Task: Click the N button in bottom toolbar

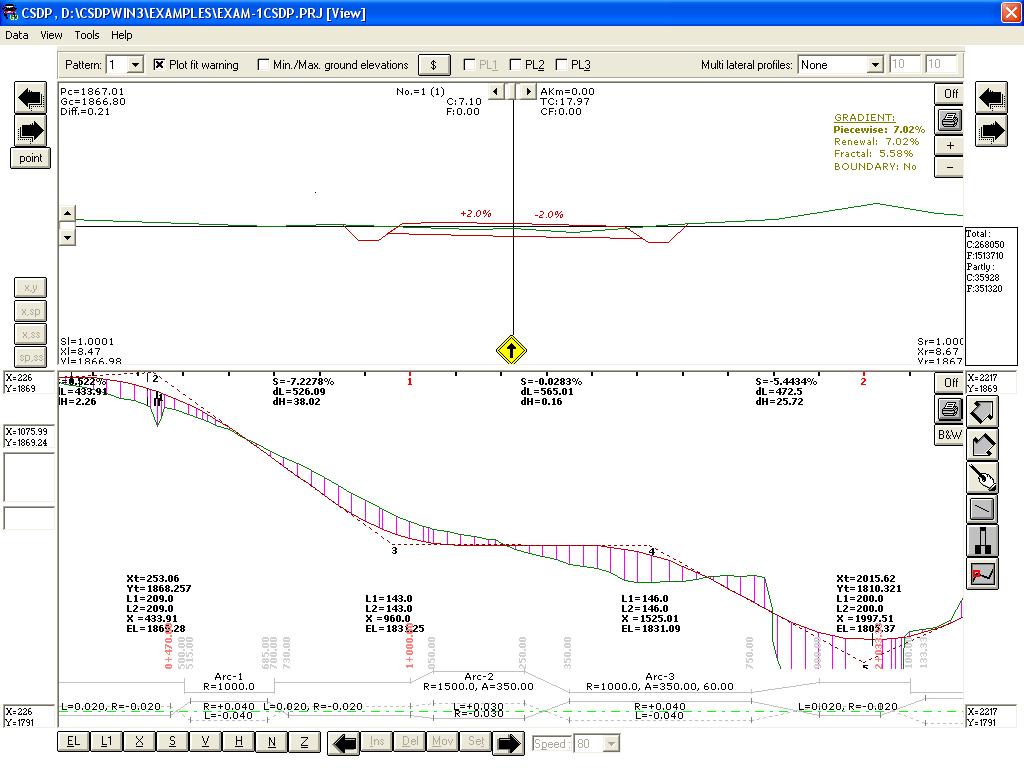Action: tap(272, 742)
